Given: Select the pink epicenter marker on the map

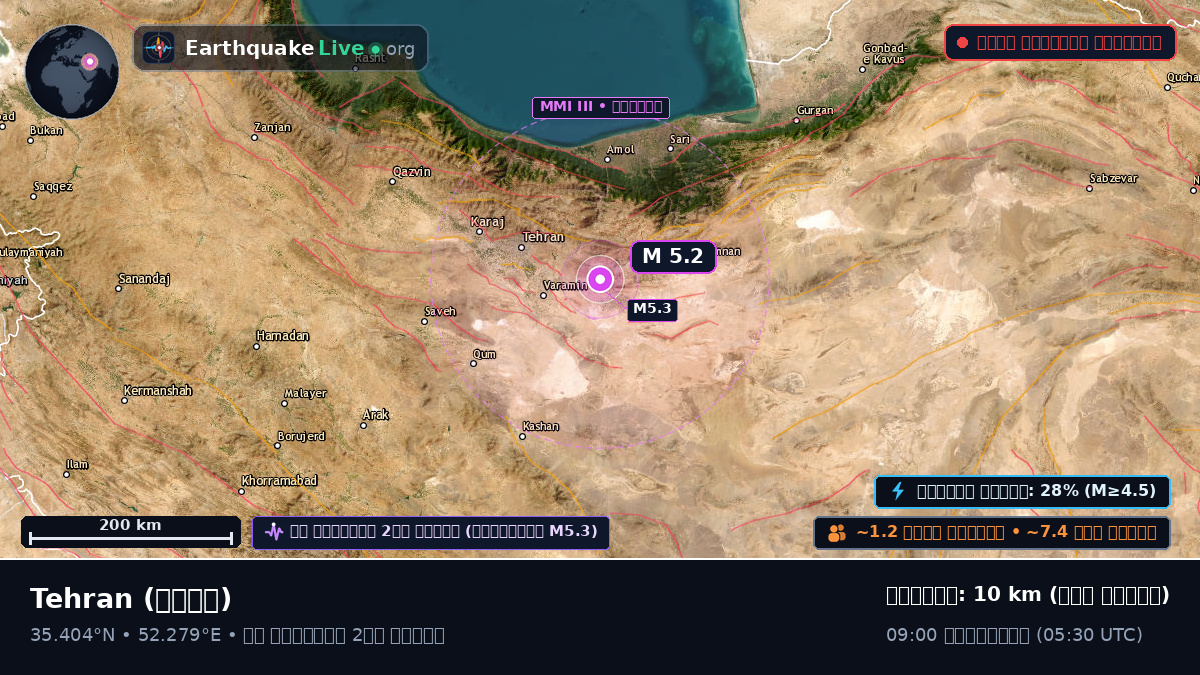Looking at the screenshot, I should pos(600,279).
